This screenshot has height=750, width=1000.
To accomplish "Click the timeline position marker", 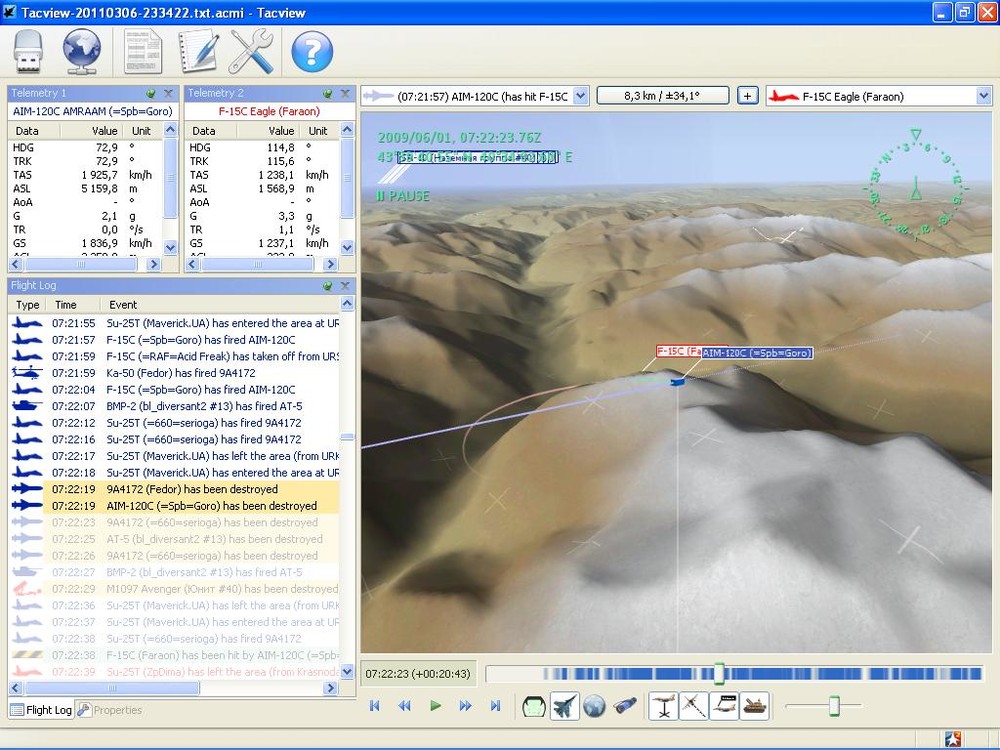I will pyautogui.click(x=719, y=673).
